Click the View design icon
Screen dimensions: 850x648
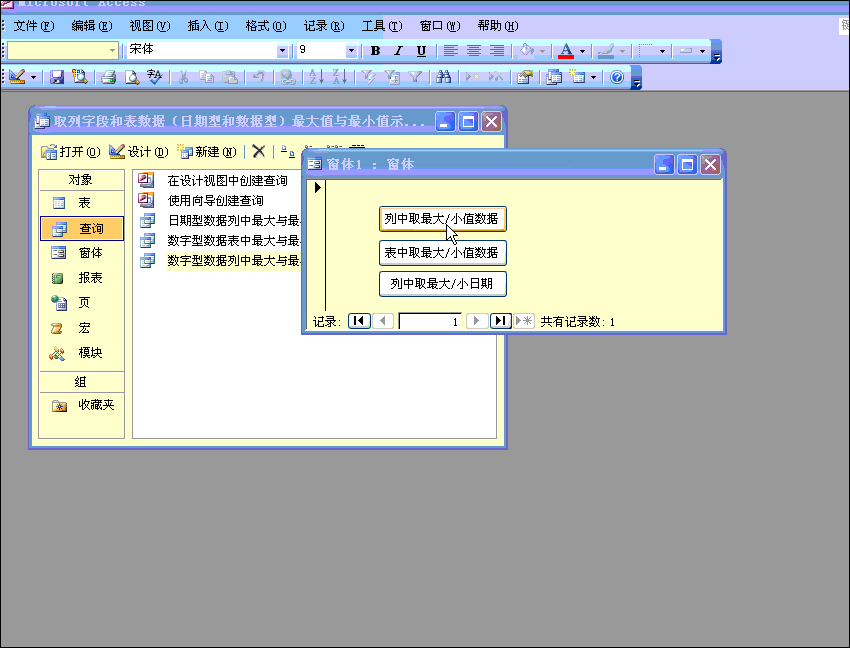[17, 78]
